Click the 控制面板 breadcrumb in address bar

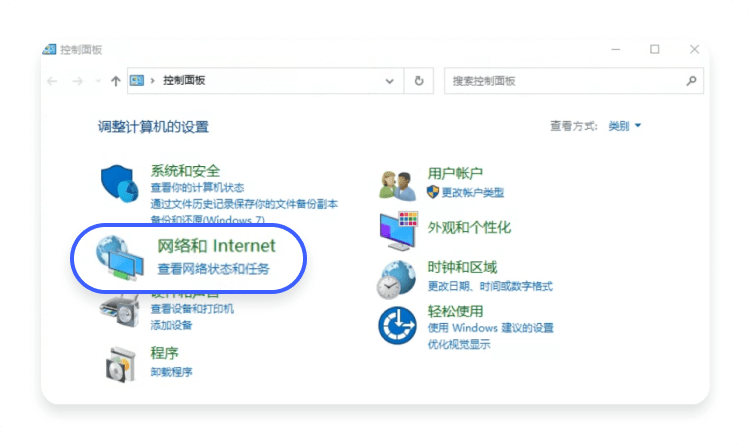tap(184, 80)
